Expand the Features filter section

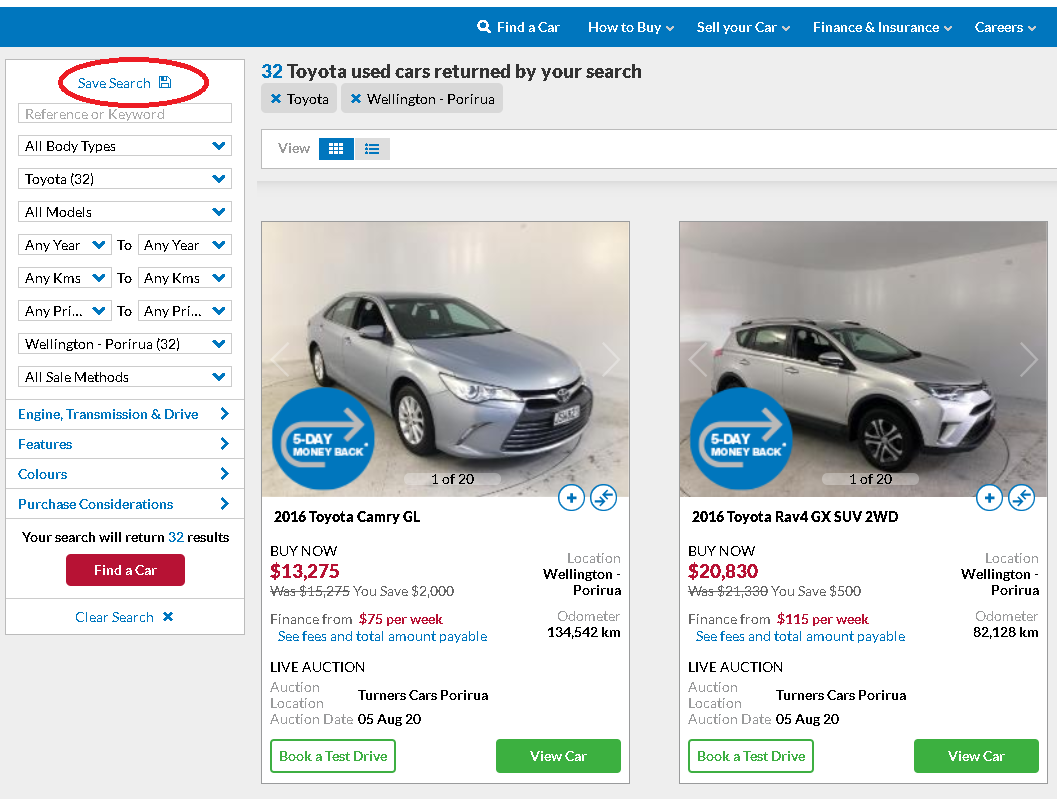(125, 444)
